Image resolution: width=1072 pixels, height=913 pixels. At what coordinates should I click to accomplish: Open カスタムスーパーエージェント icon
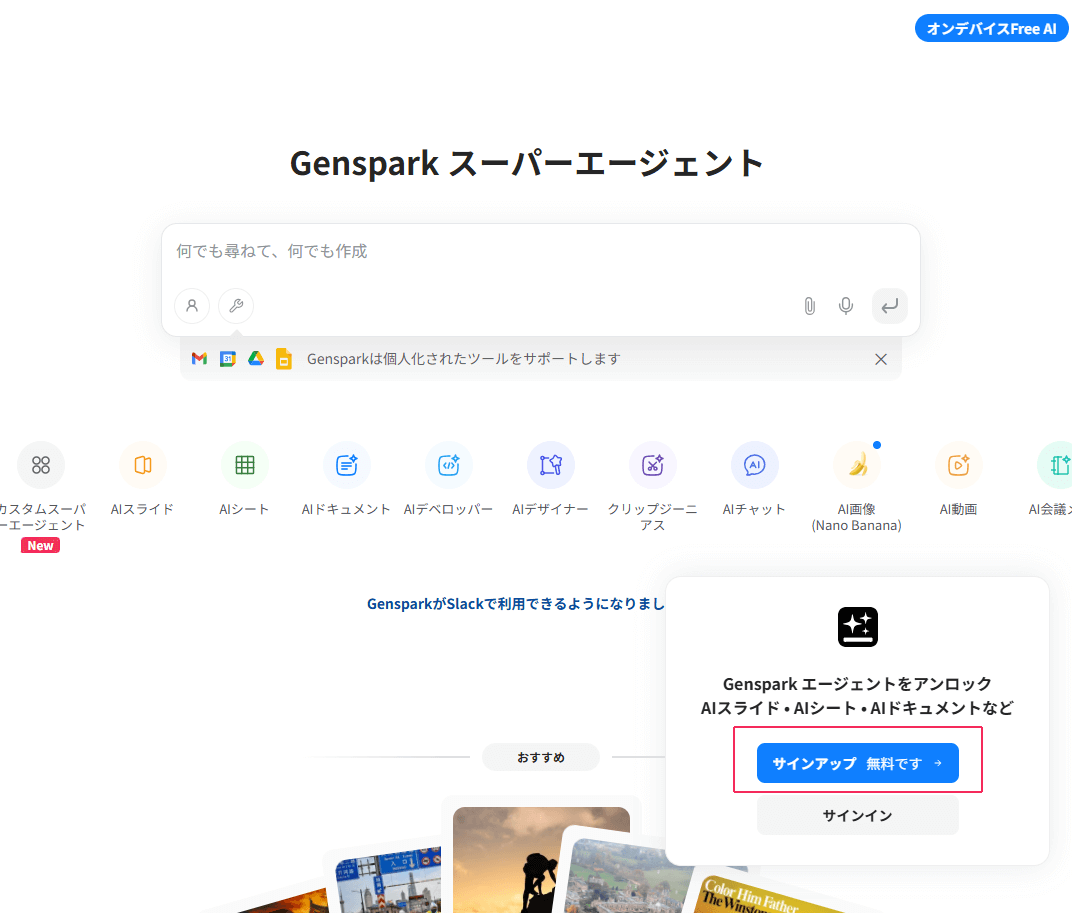[41, 465]
